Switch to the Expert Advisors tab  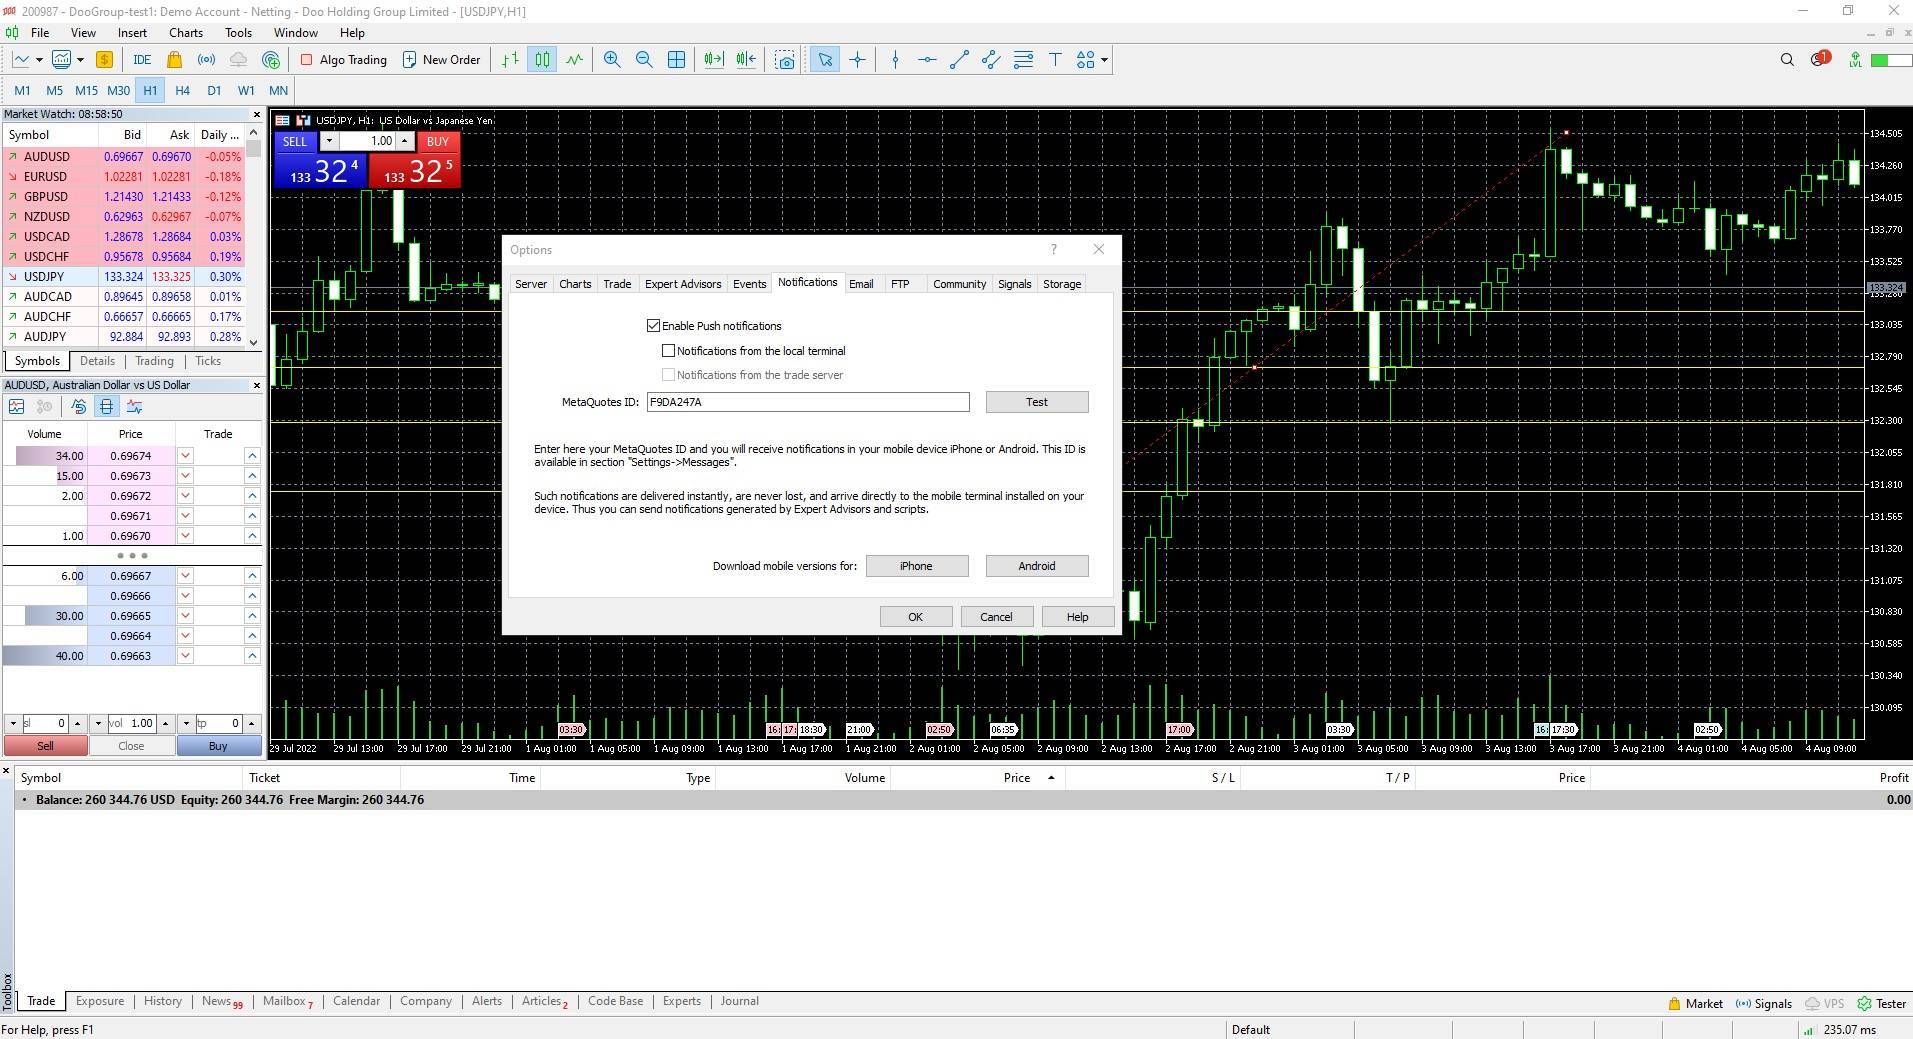(x=682, y=284)
